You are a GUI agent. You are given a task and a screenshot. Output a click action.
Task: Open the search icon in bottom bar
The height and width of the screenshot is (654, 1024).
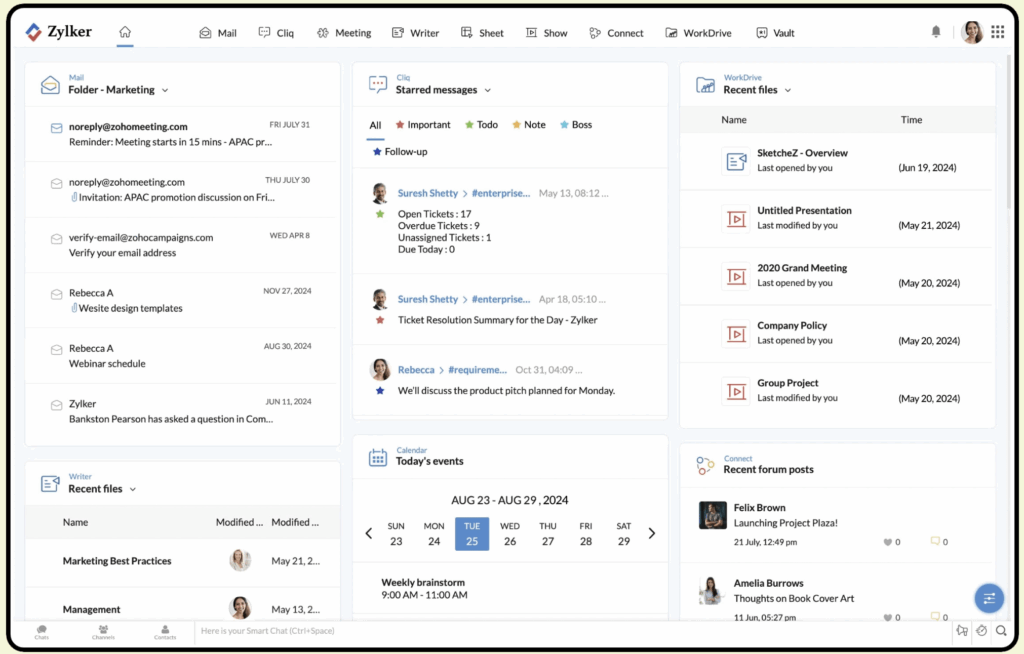[x=1001, y=631]
